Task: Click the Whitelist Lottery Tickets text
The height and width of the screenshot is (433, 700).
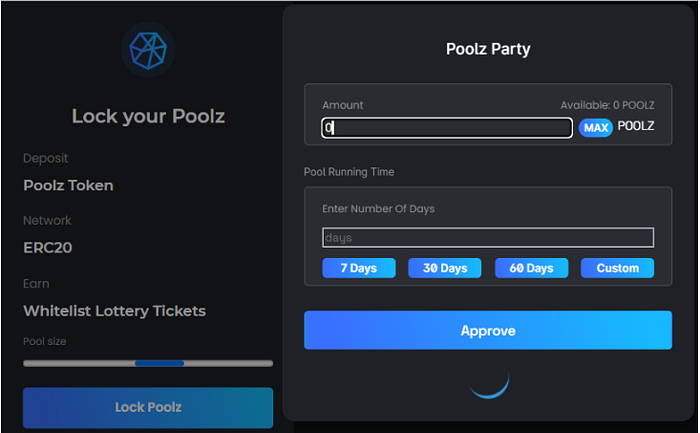Action: [115, 311]
